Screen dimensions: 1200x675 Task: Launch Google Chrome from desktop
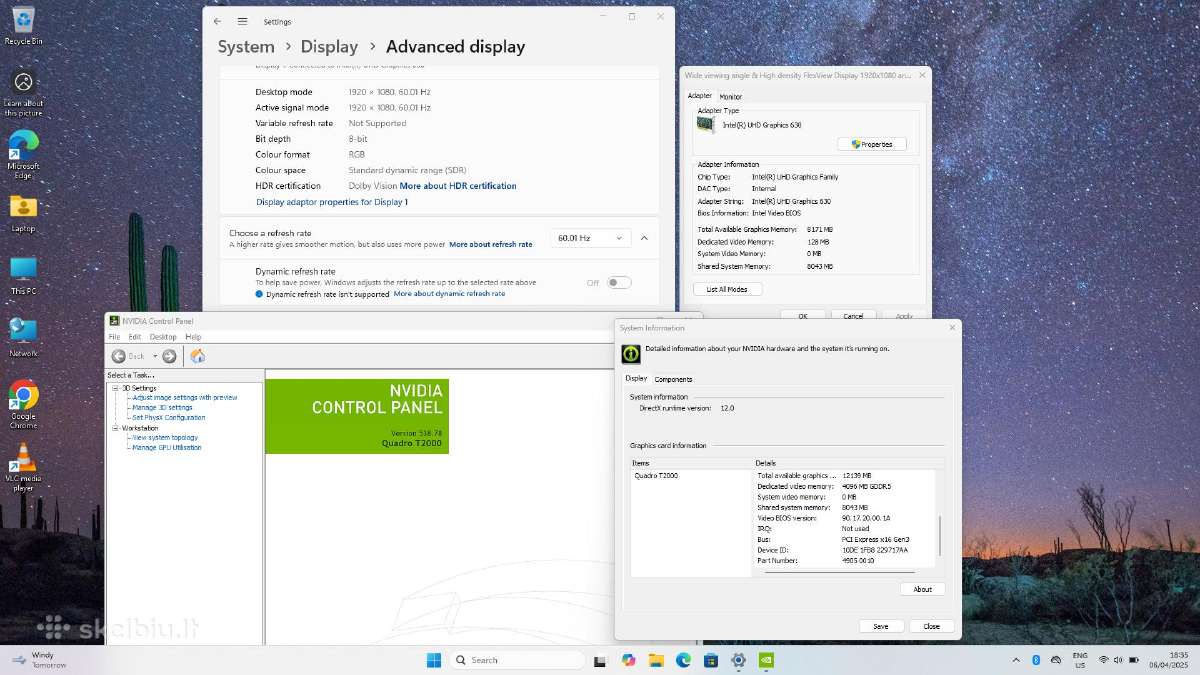(23, 405)
